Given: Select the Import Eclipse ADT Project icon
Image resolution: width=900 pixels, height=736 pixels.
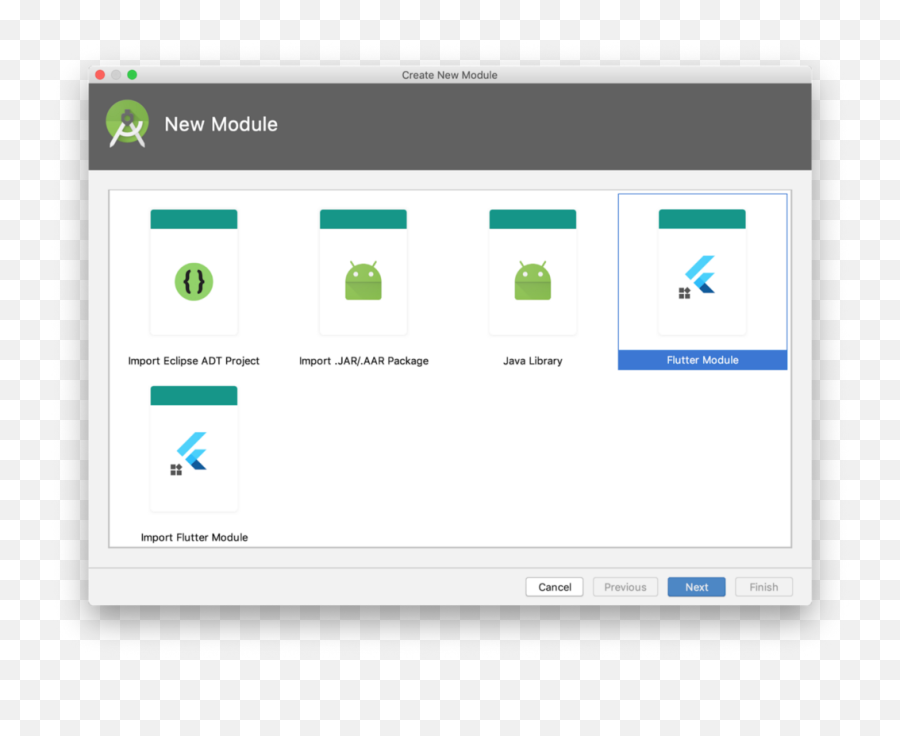Looking at the screenshot, I should click(x=194, y=281).
